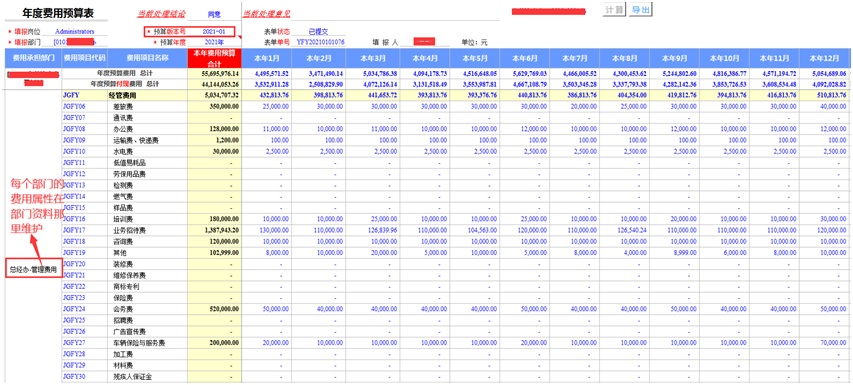Open the JGFY17 code link
Screen dimensions: 853x385
(x=74, y=230)
